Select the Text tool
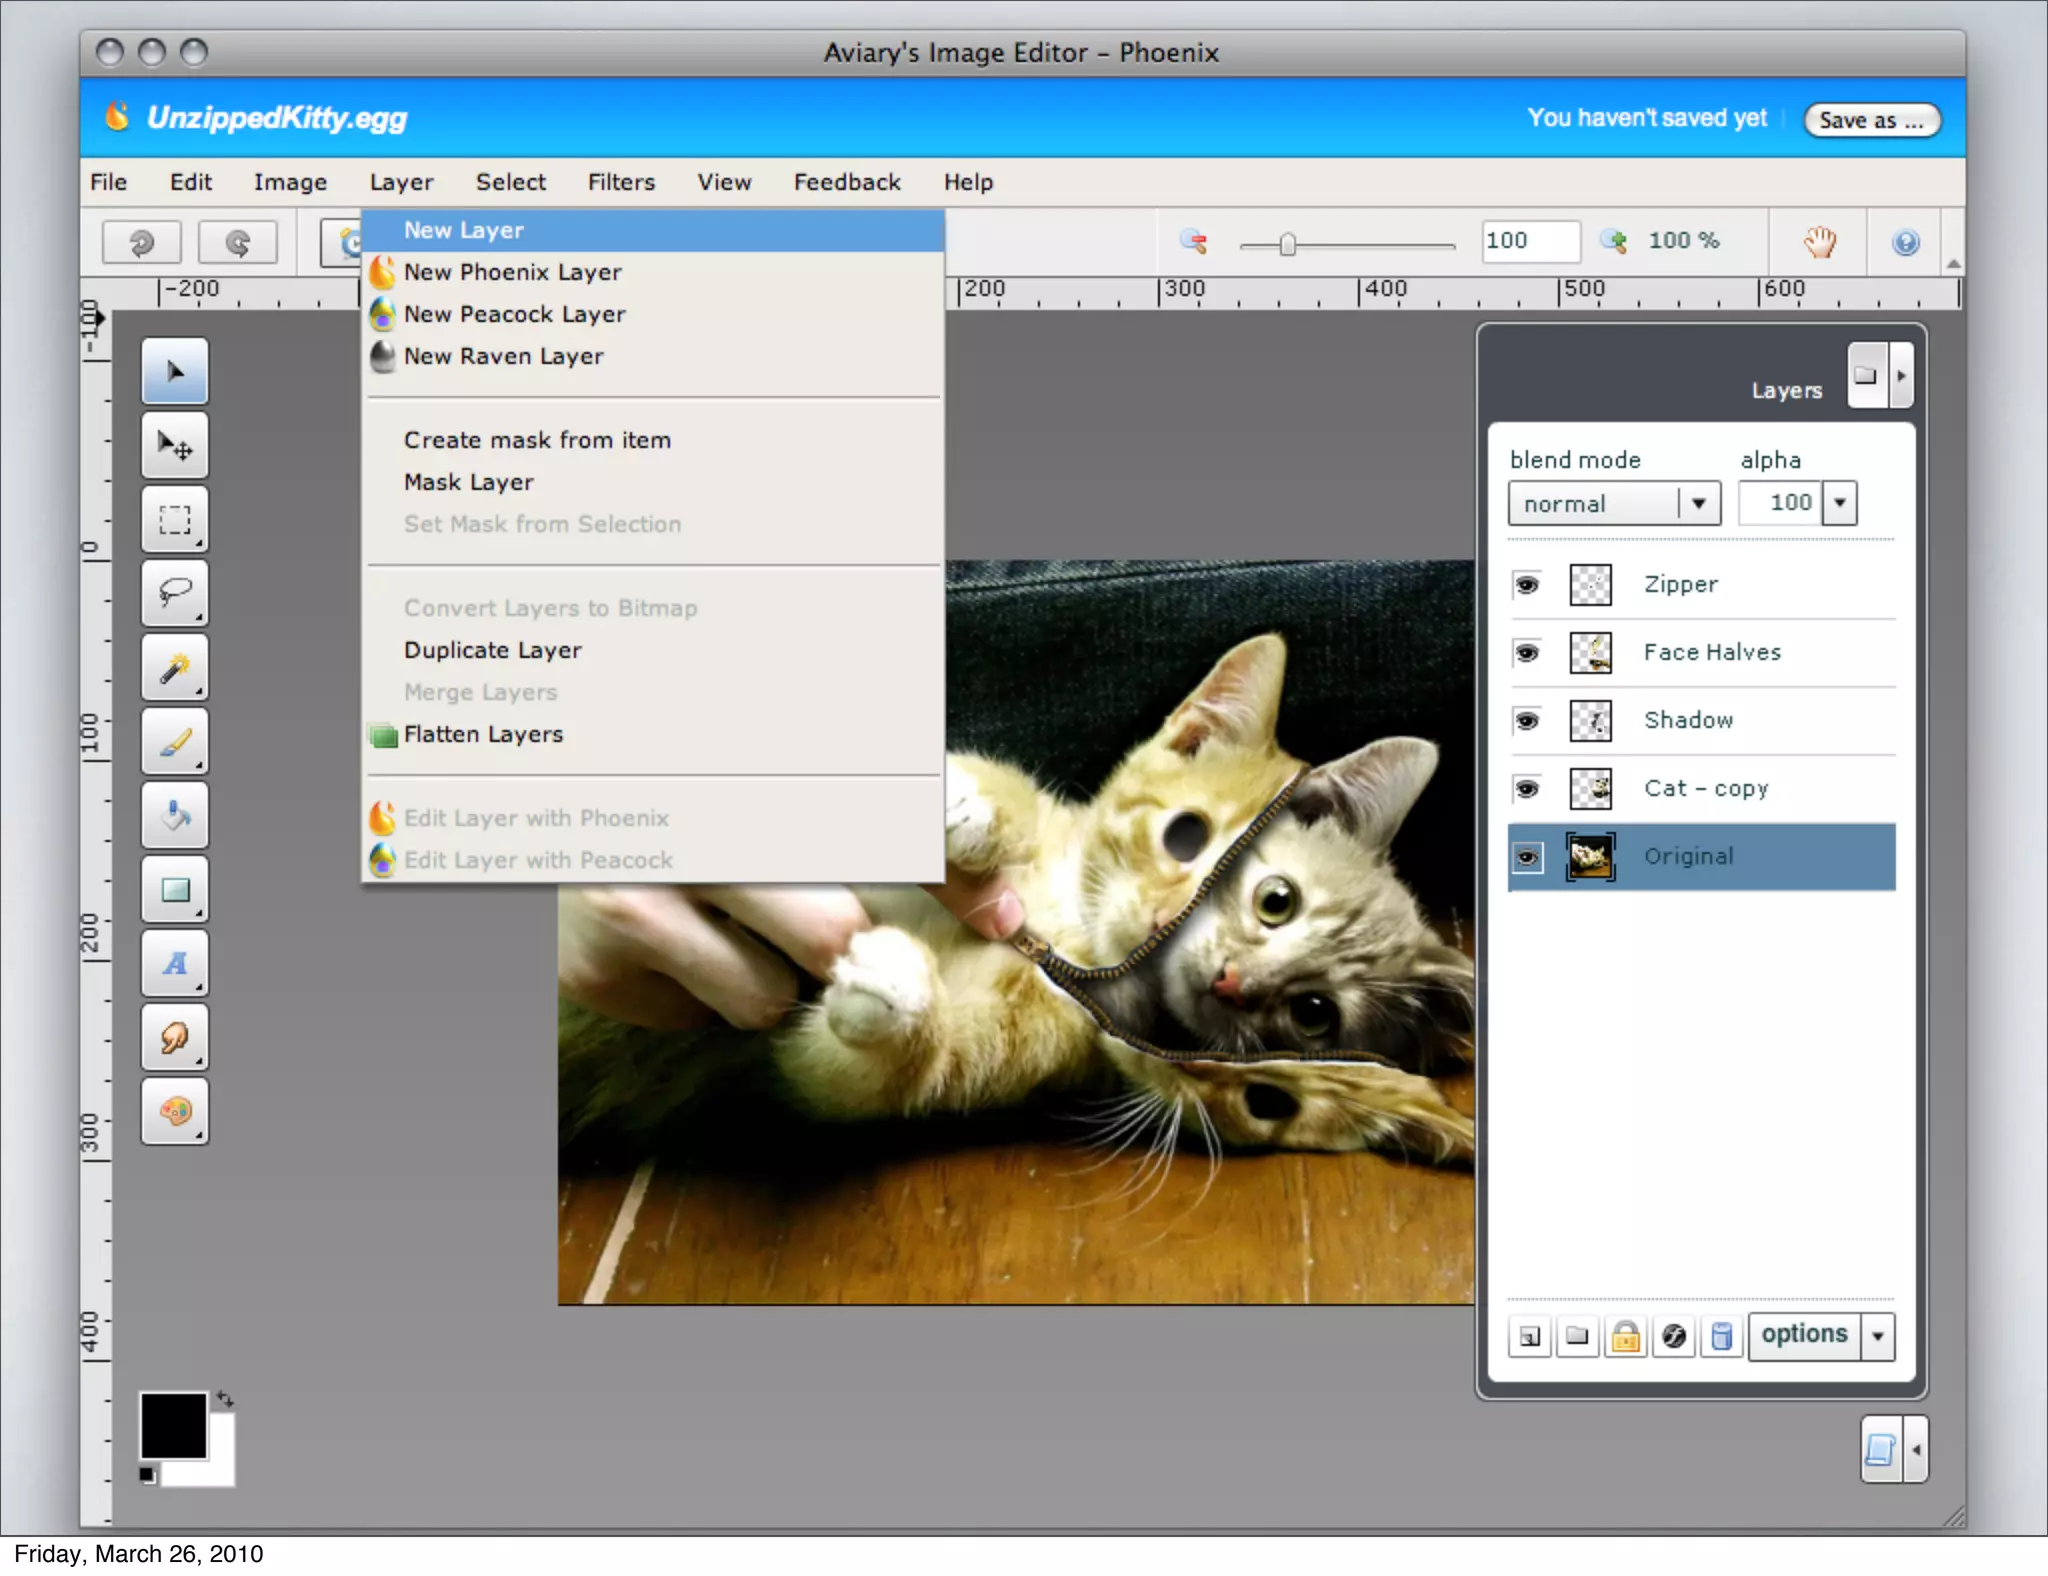The height and width of the screenshot is (1576, 2048). coord(175,963)
